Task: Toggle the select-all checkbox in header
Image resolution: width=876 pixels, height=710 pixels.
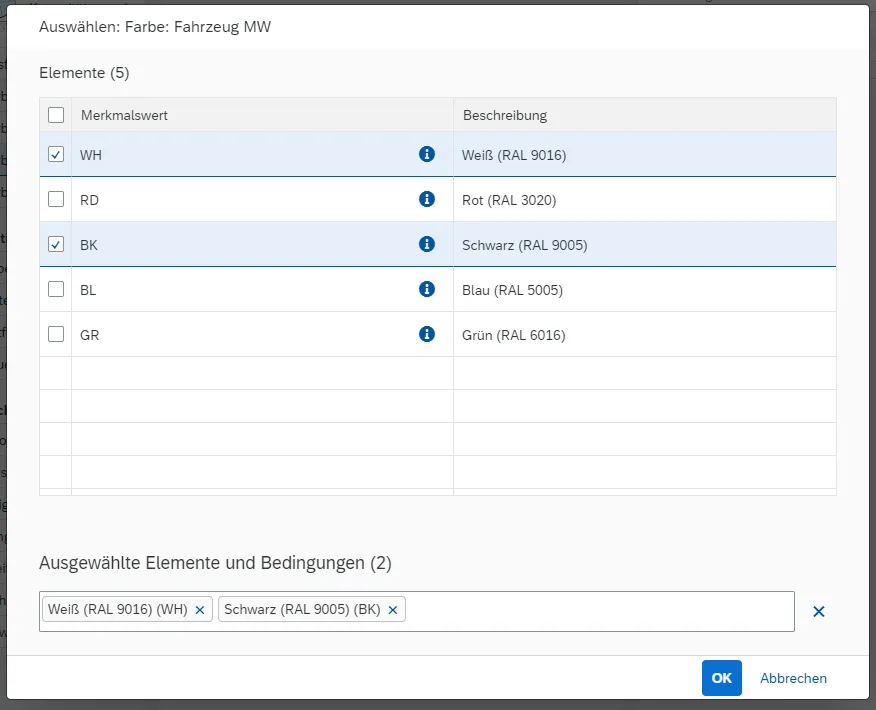Action: (x=56, y=115)
